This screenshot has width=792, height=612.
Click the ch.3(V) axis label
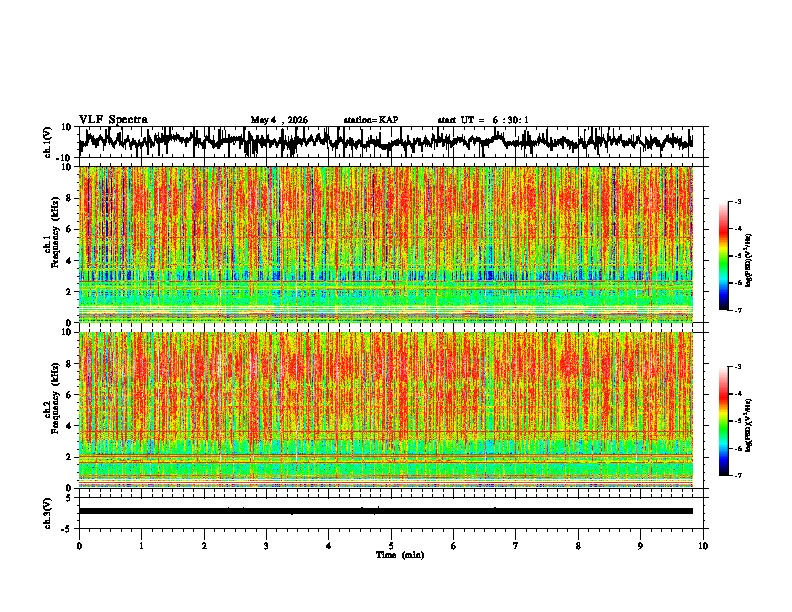tap(48, 513)
